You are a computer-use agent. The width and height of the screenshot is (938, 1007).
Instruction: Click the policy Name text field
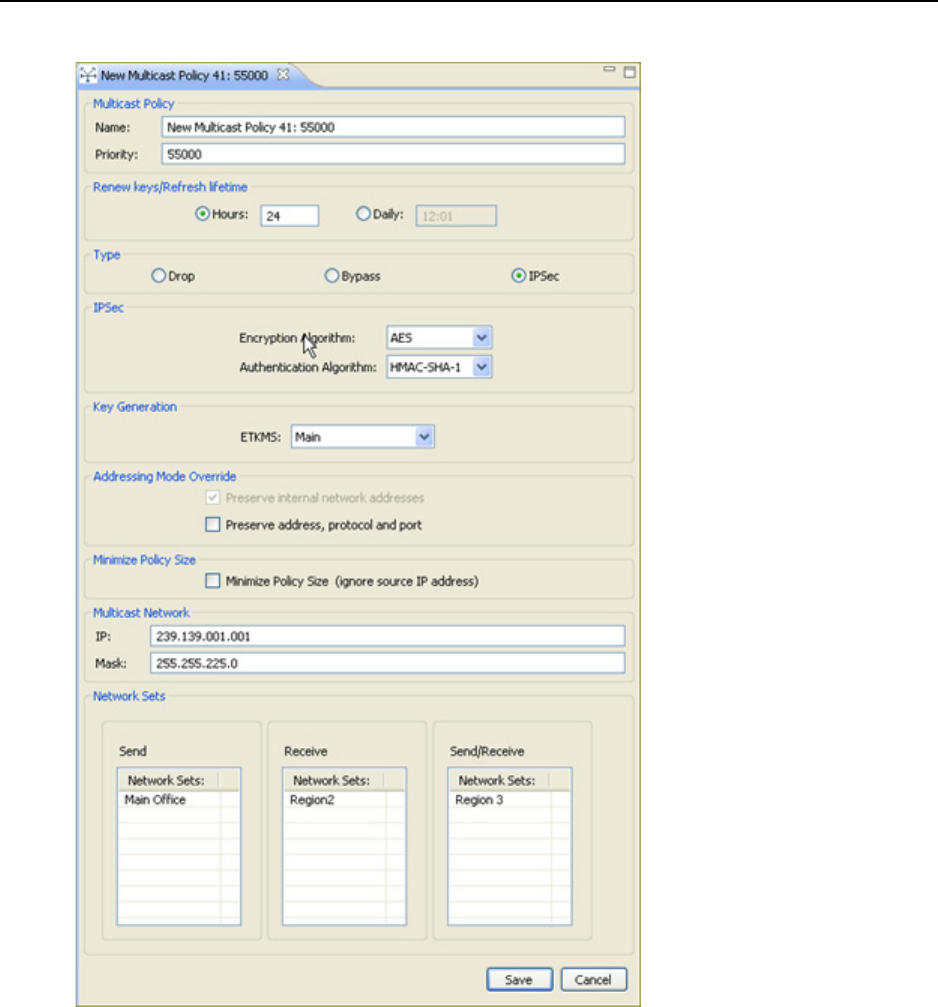tap(392, 127)
